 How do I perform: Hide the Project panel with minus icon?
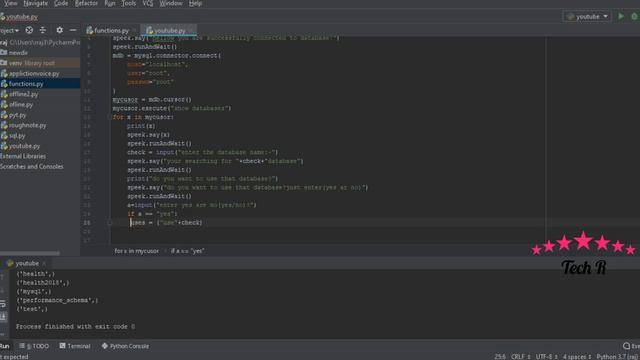point(73,30)
